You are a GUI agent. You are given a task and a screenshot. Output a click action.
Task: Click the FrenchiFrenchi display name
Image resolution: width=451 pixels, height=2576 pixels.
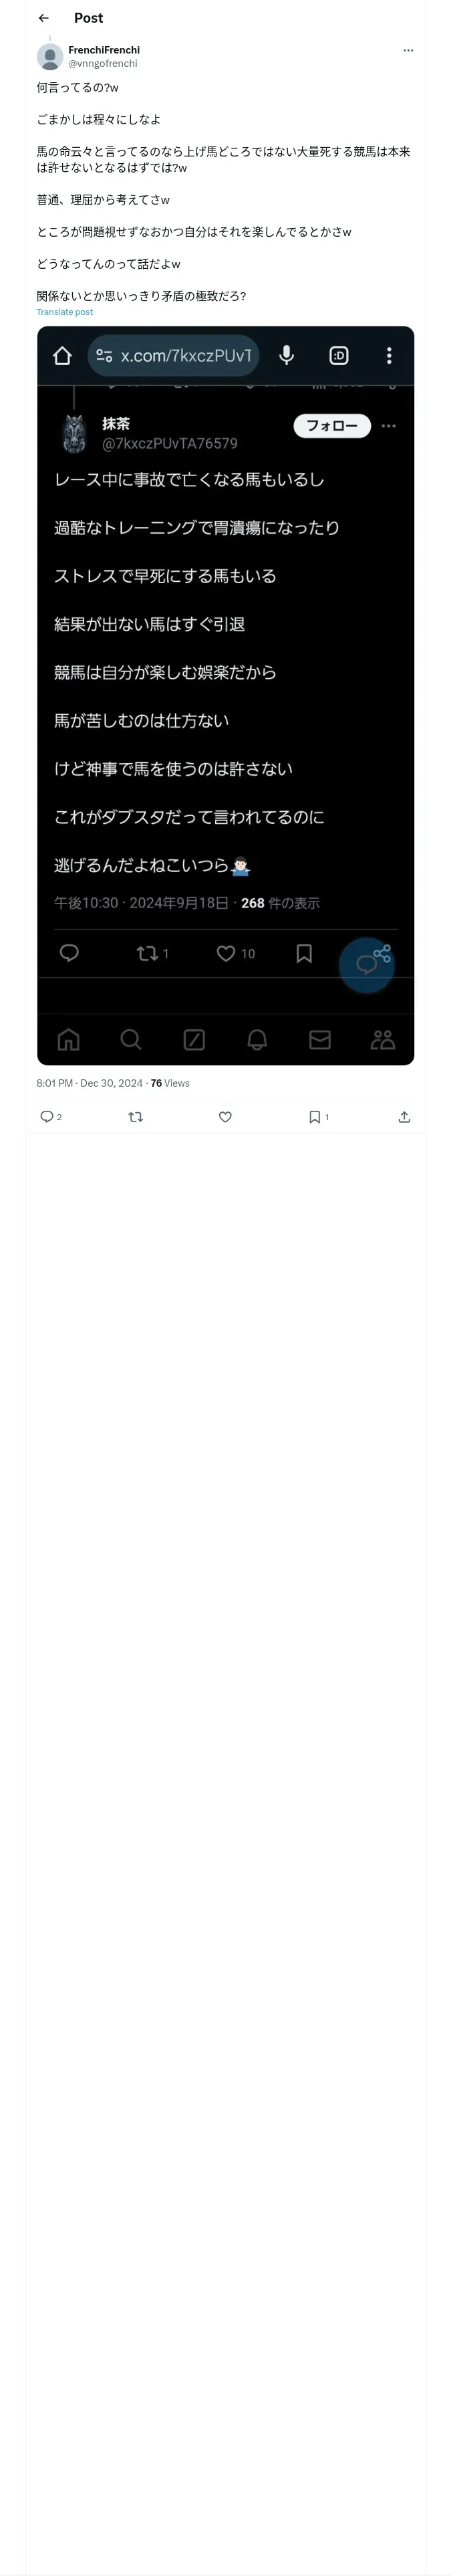(x=104, y=50)
